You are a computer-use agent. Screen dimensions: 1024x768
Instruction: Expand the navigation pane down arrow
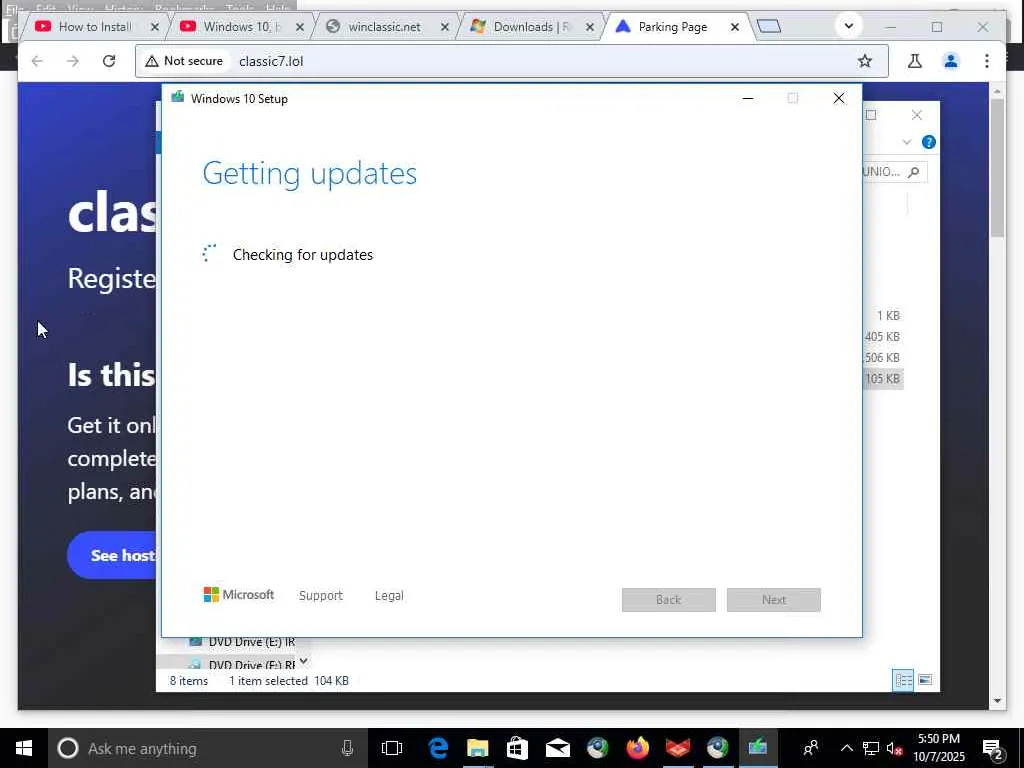click(x=303, y=662)
